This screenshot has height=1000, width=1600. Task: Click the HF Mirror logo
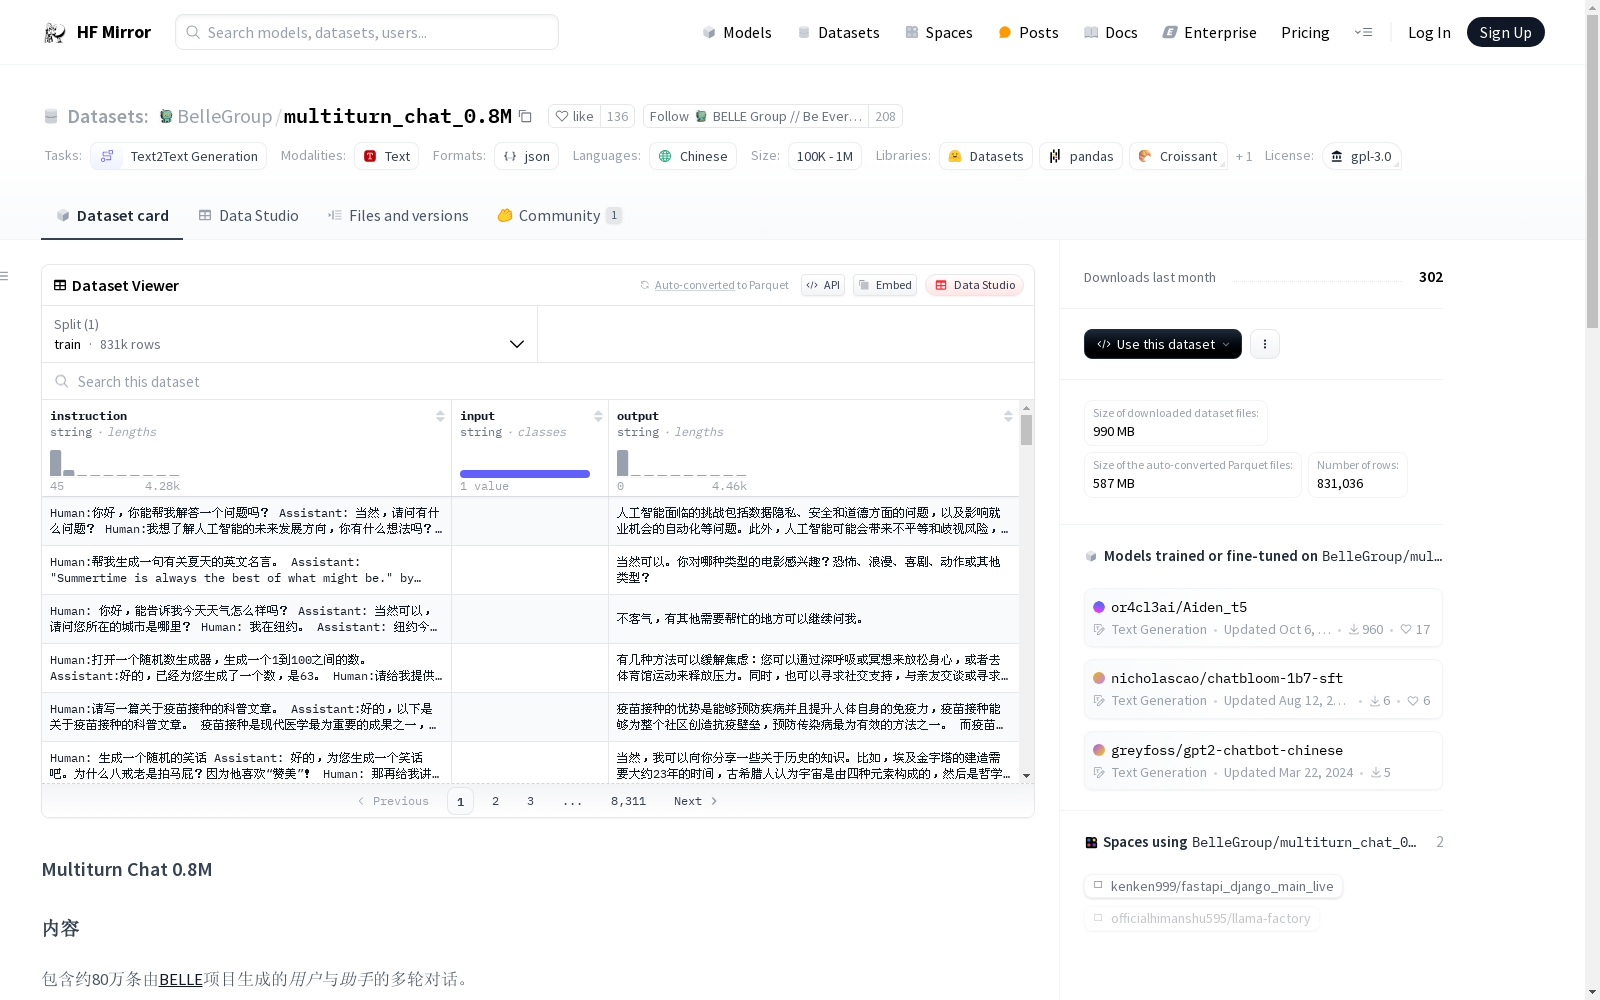click(x=97, y=32)
